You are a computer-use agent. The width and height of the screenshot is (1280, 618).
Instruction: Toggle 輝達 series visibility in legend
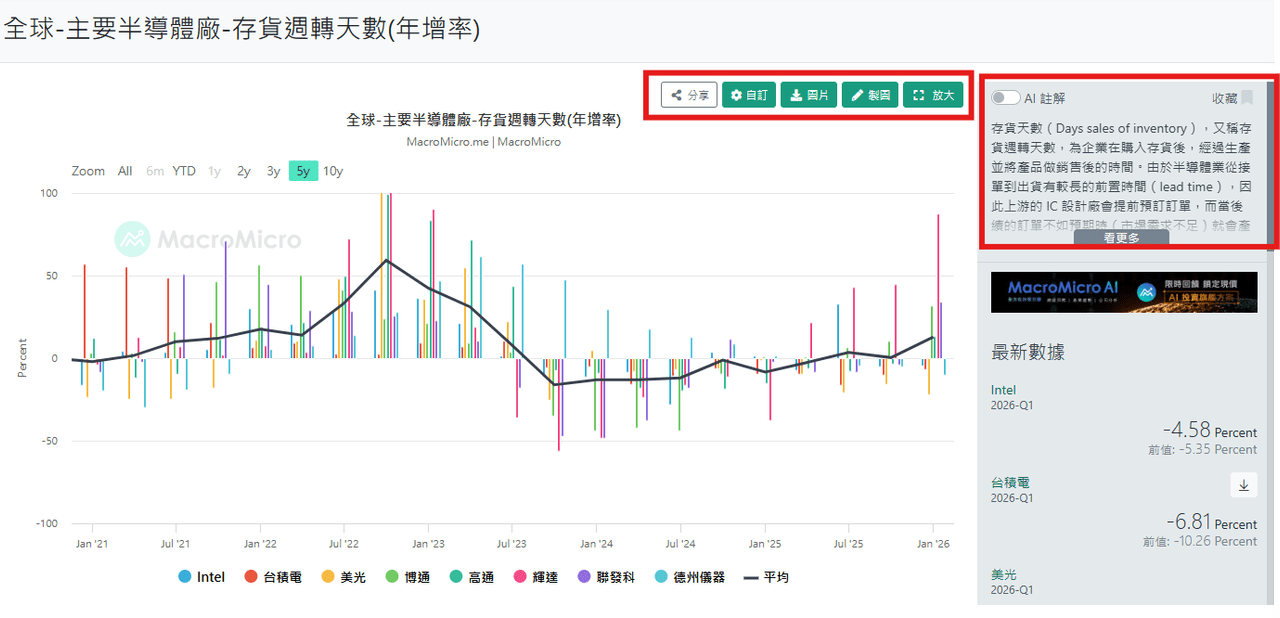(537, 577)
